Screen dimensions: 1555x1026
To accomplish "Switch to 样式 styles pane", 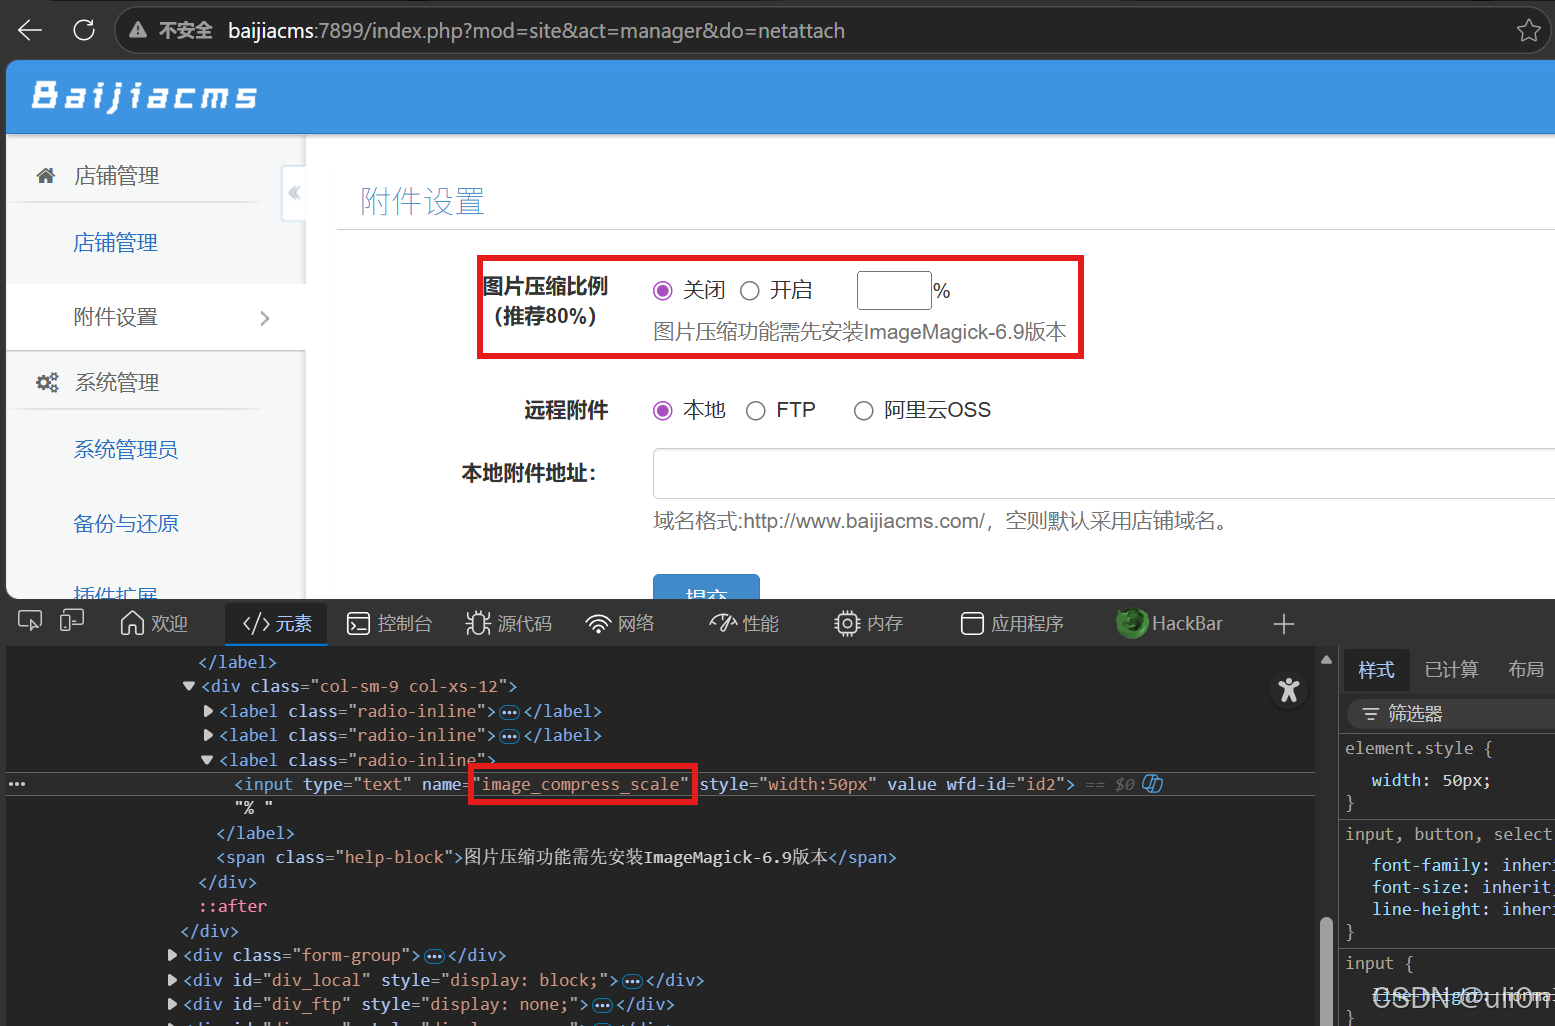I will (x=1376, y=670).
